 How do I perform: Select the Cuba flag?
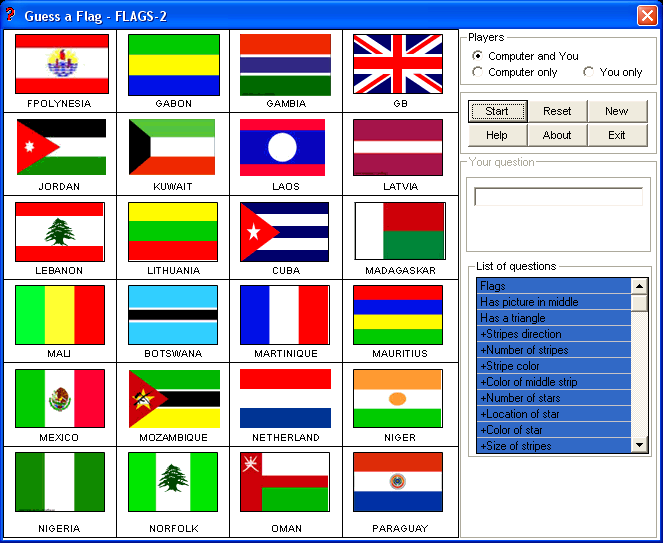coord(284,232)
